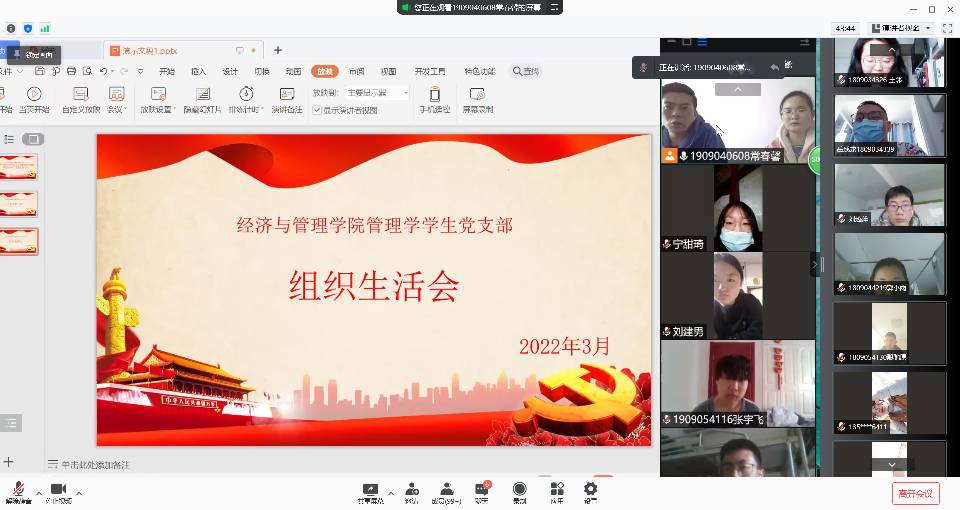Screen dimensions: 960x510
Task: Click the 查找 search button in ribbon
Action: (526, 71)
